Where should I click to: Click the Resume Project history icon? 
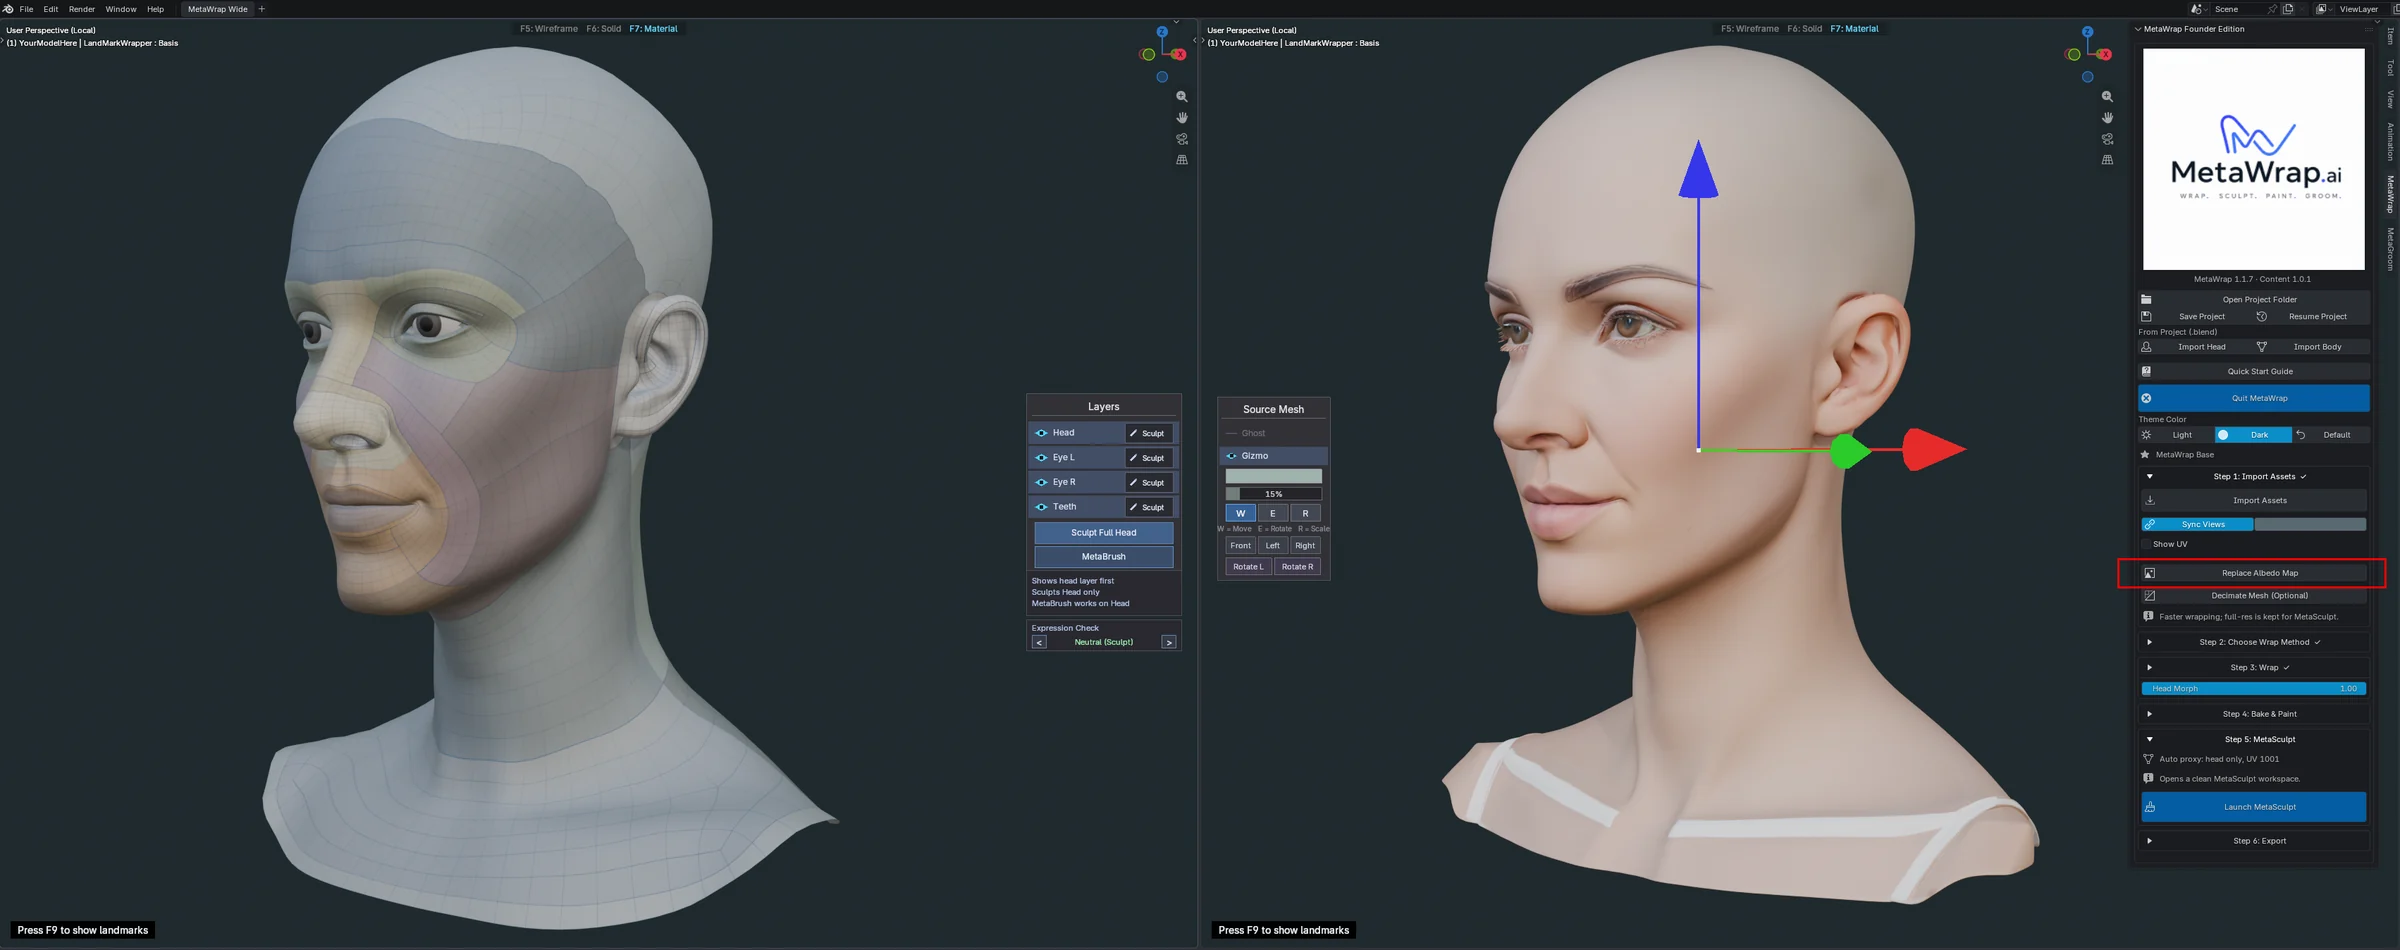tap(2262, 316)
